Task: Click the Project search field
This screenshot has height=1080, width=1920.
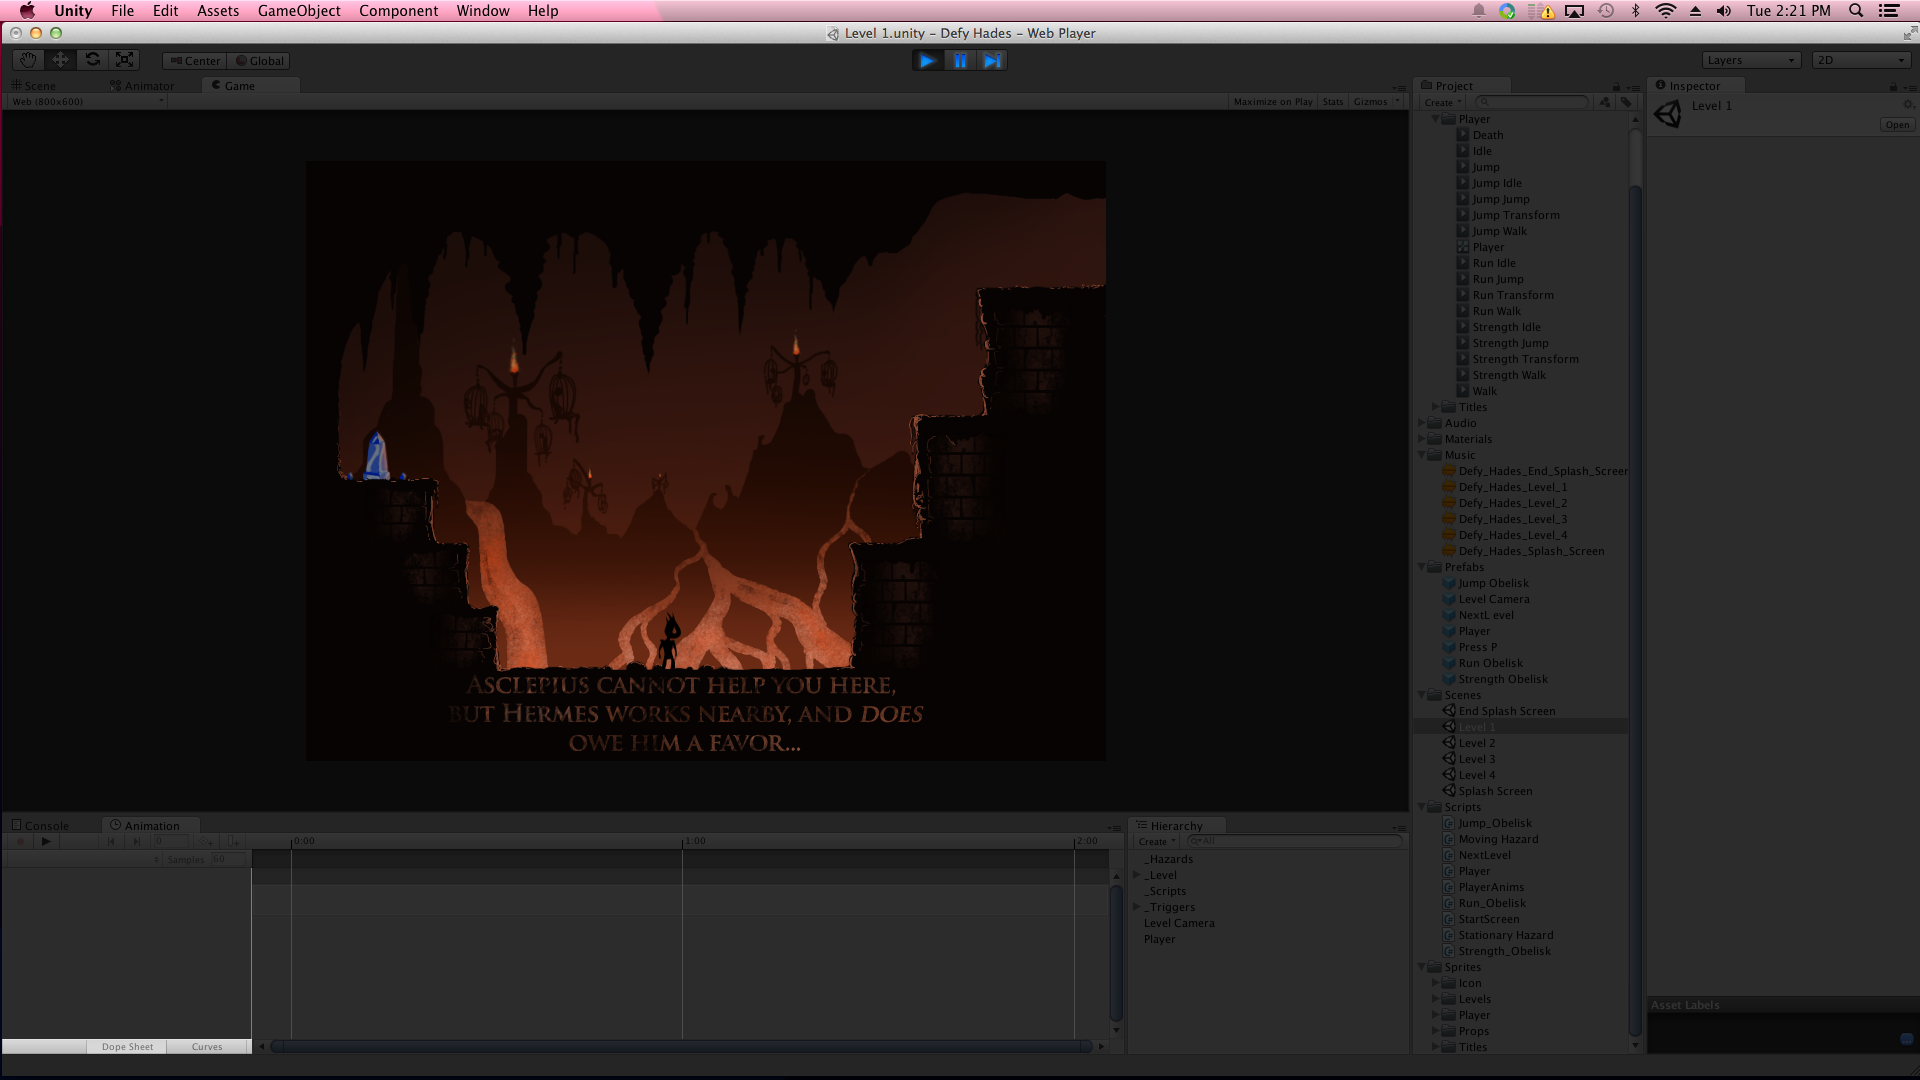Action: [1532, 102]
